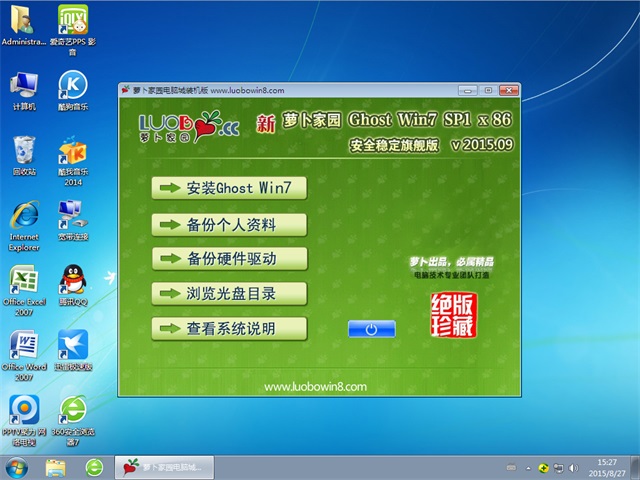This screenshot has width=640, height=480.
Task: Open 备份硬件驱动 in the installer
Action: click(229, 258)
